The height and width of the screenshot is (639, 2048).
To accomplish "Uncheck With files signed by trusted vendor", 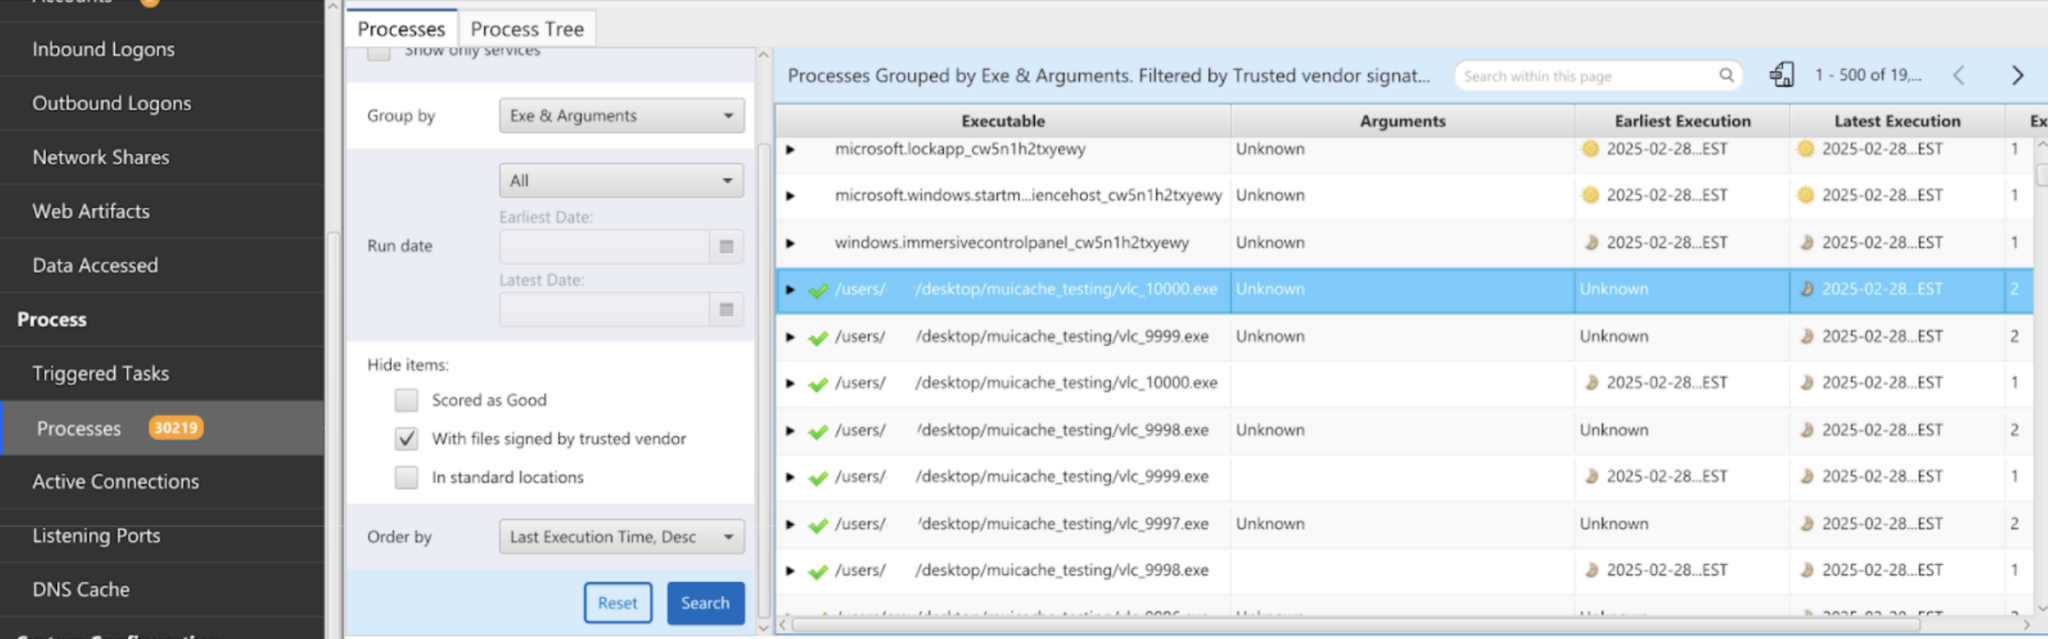I will 406,439.
